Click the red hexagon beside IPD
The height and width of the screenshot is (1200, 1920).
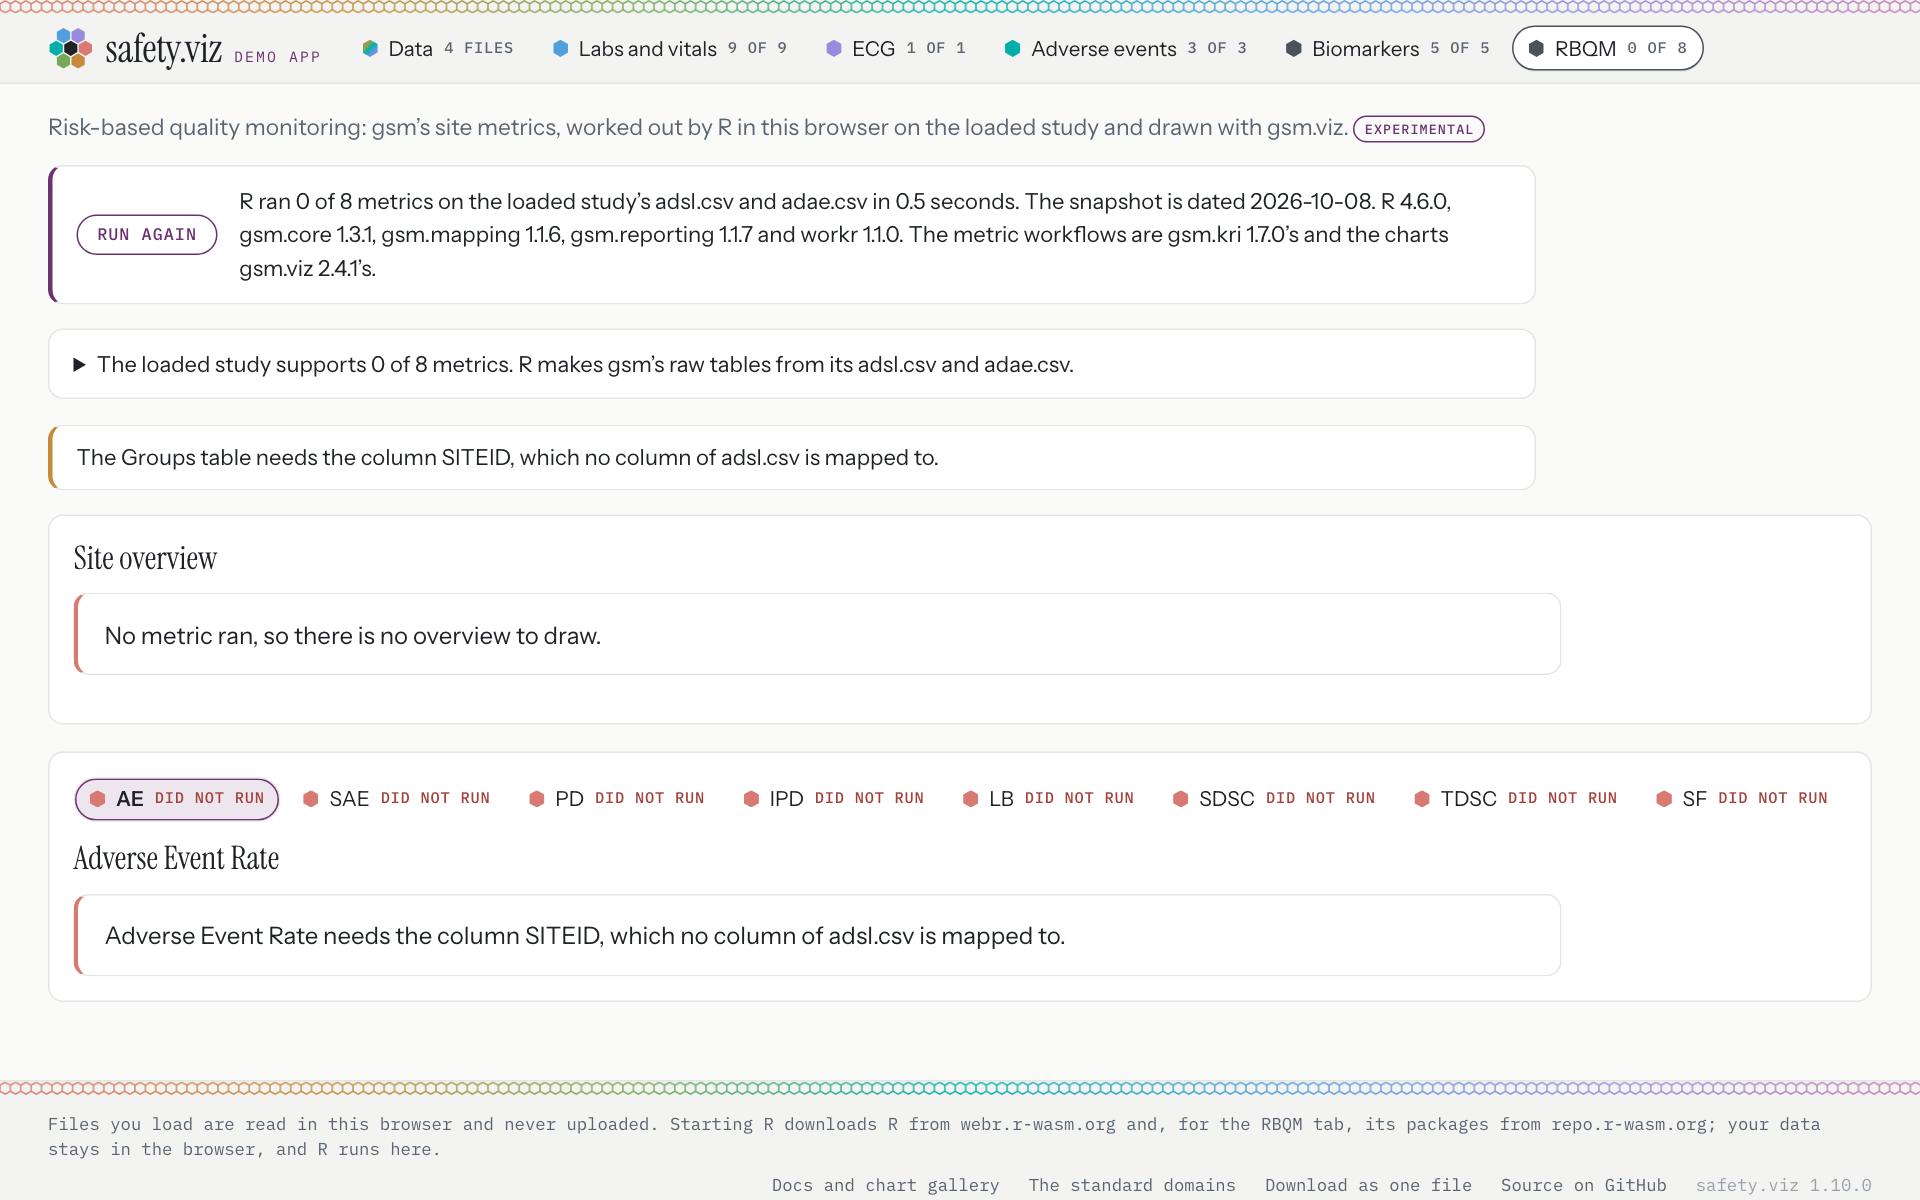751,799
